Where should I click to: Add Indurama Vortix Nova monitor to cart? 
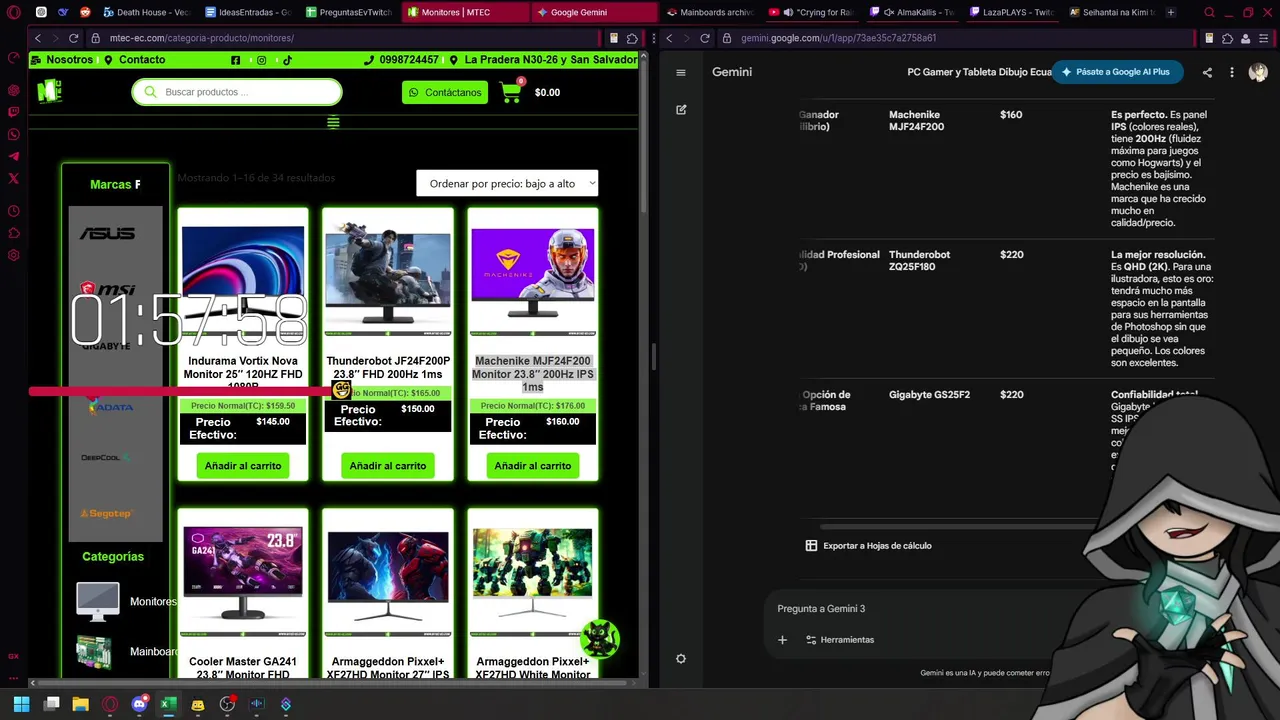pos(243,466)
